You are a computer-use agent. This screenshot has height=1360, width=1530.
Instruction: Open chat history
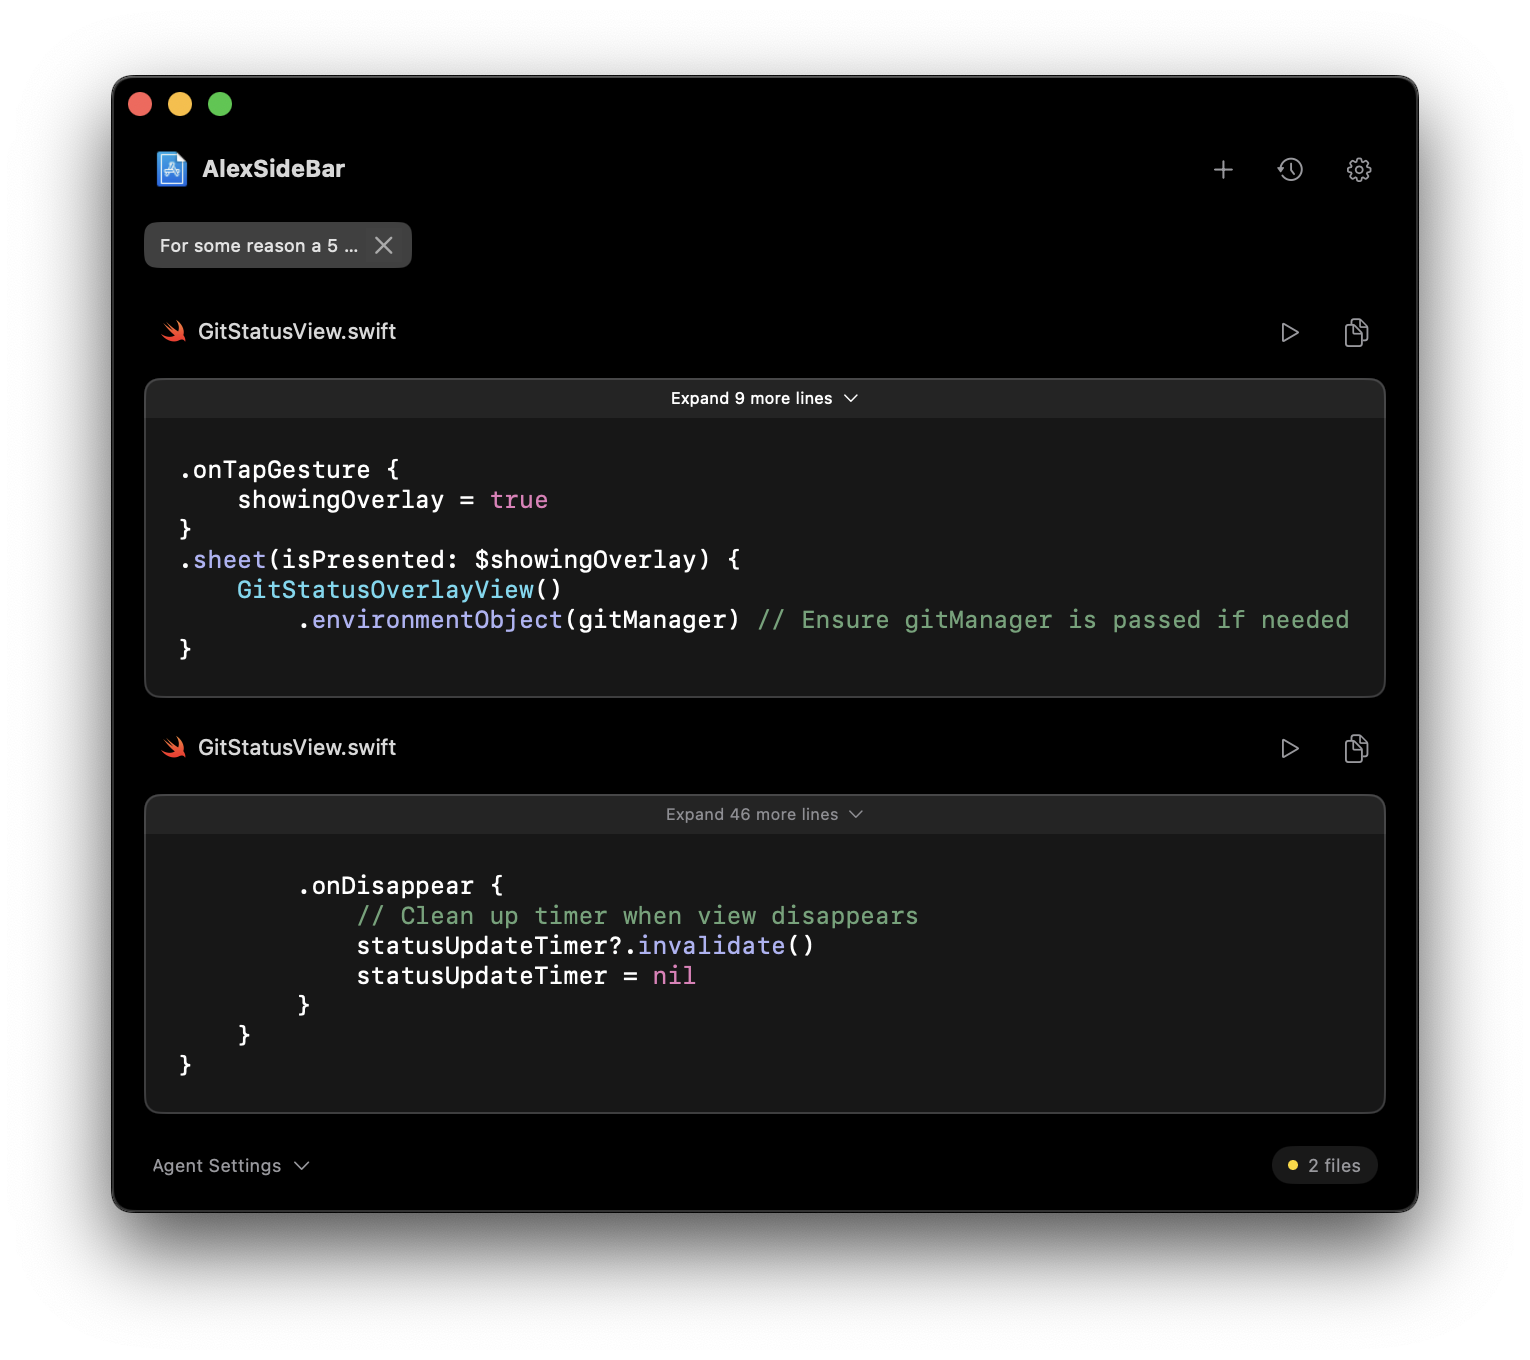click(1291, 169)
